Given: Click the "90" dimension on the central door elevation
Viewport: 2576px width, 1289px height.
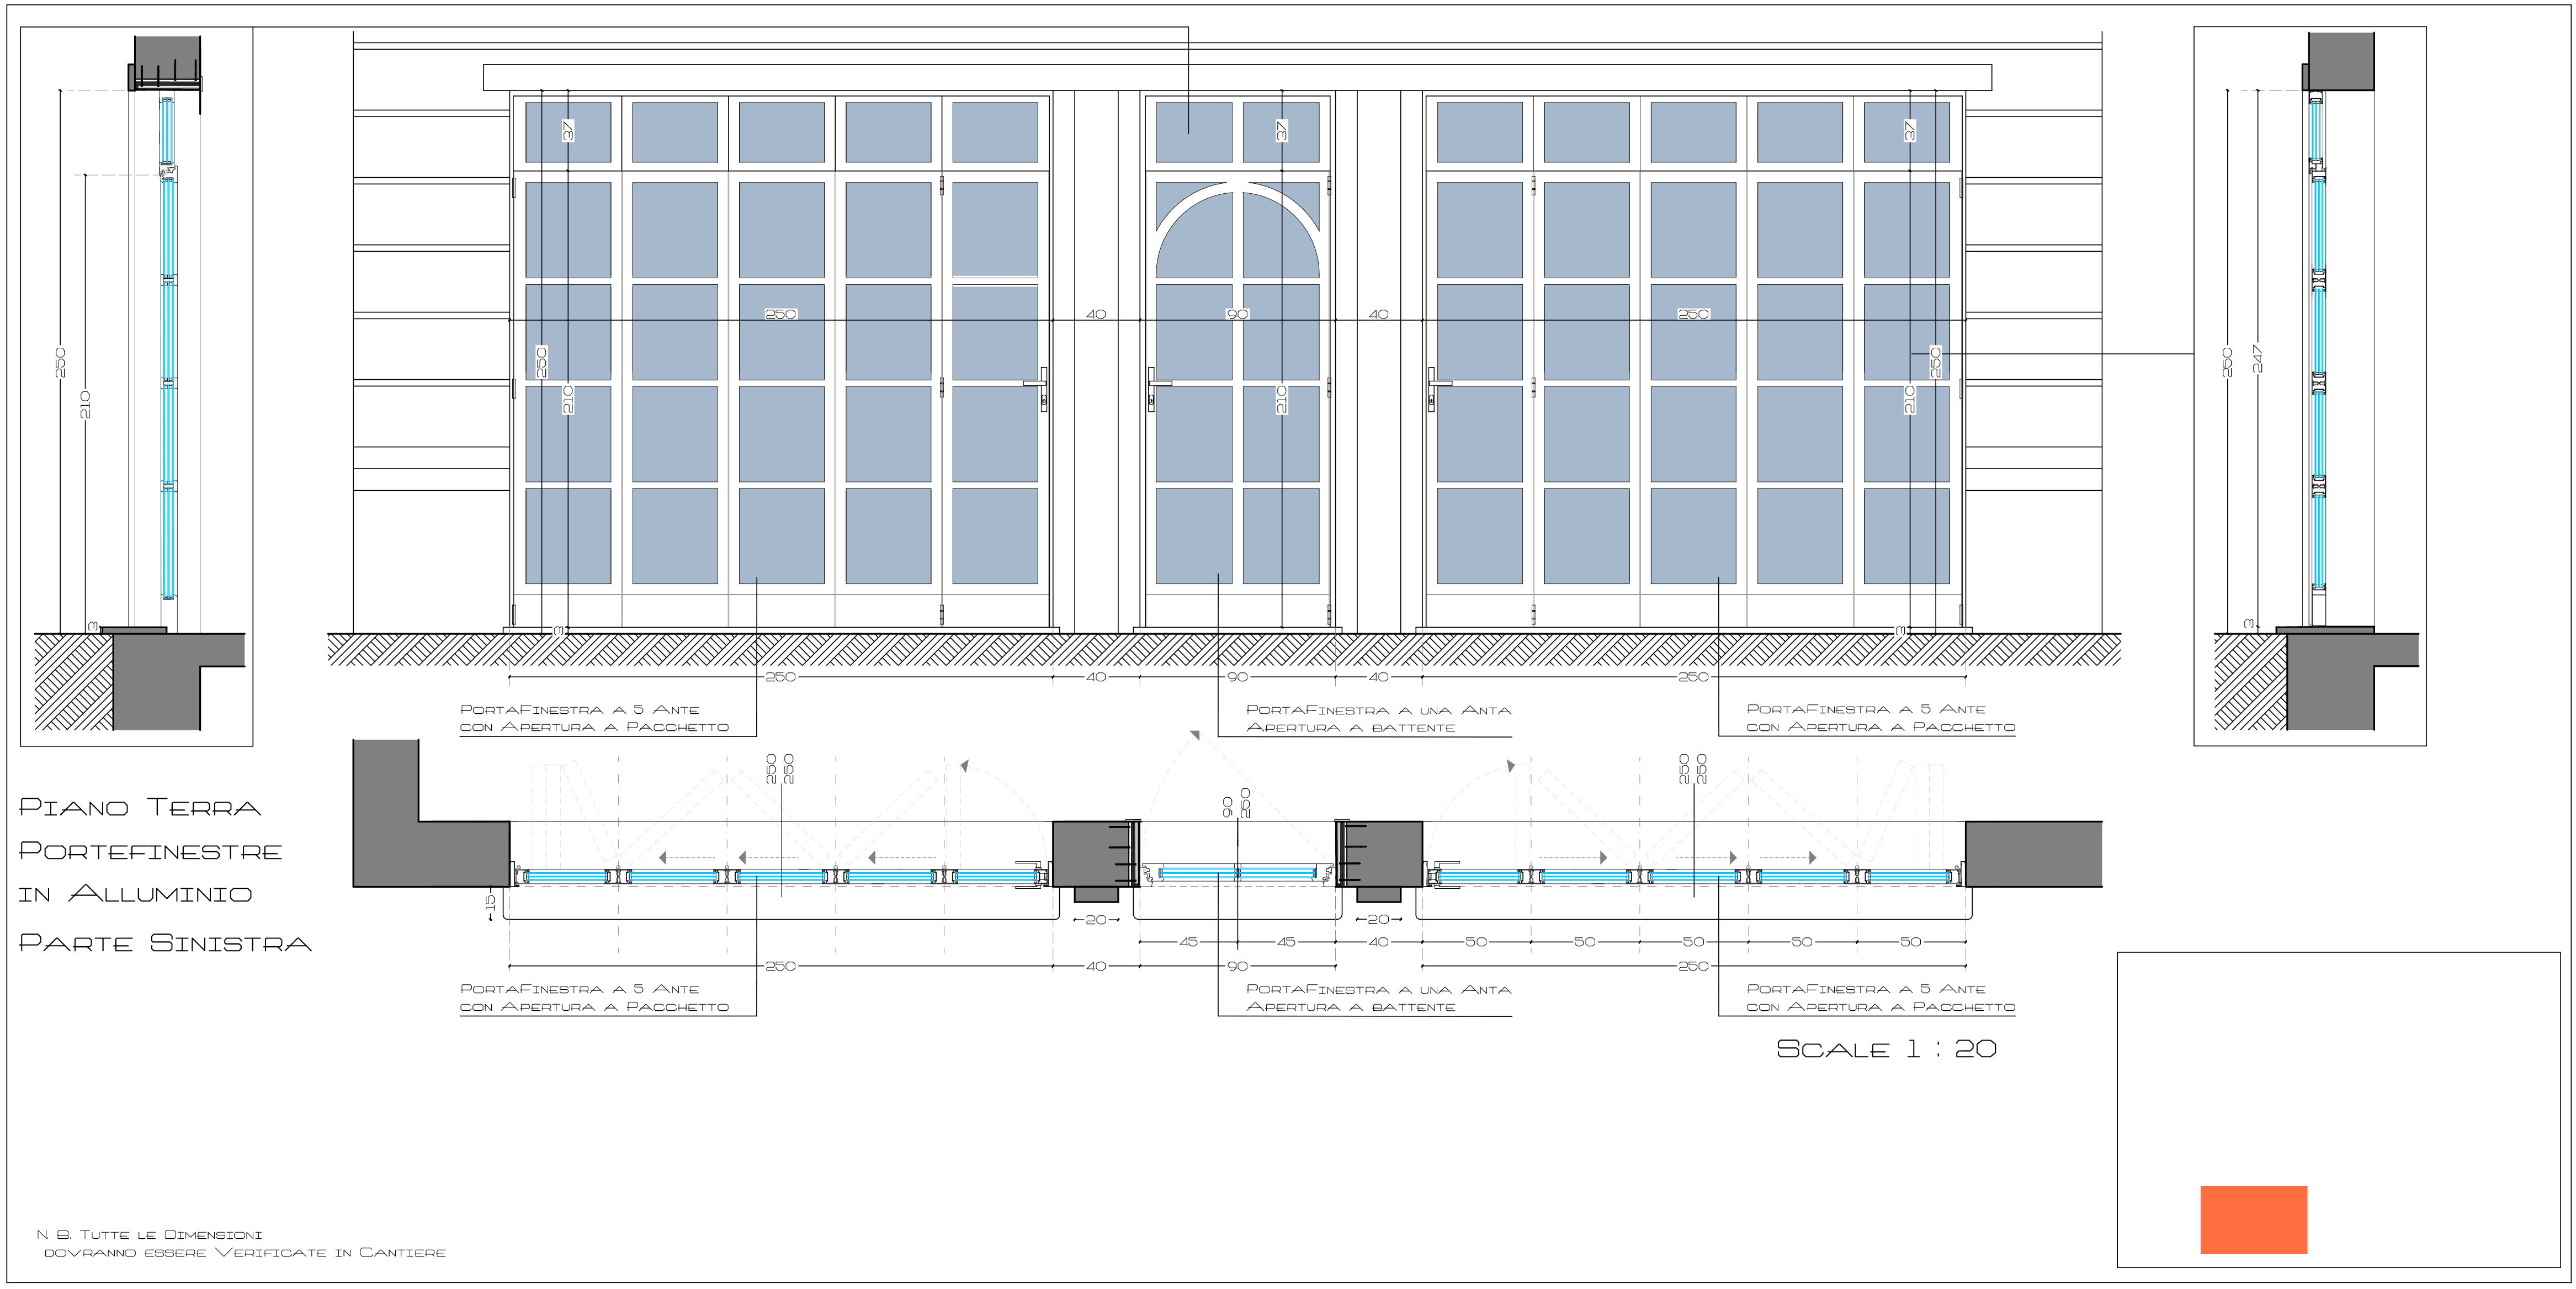Looking at the screenshot, I should [1237, 314].
